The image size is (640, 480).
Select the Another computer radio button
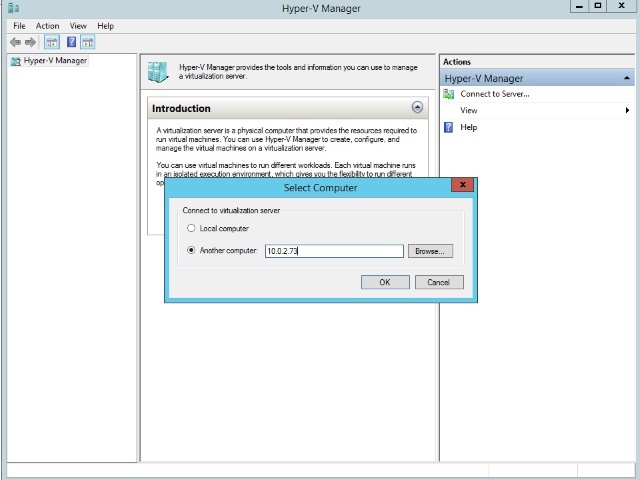pos(191,250)
